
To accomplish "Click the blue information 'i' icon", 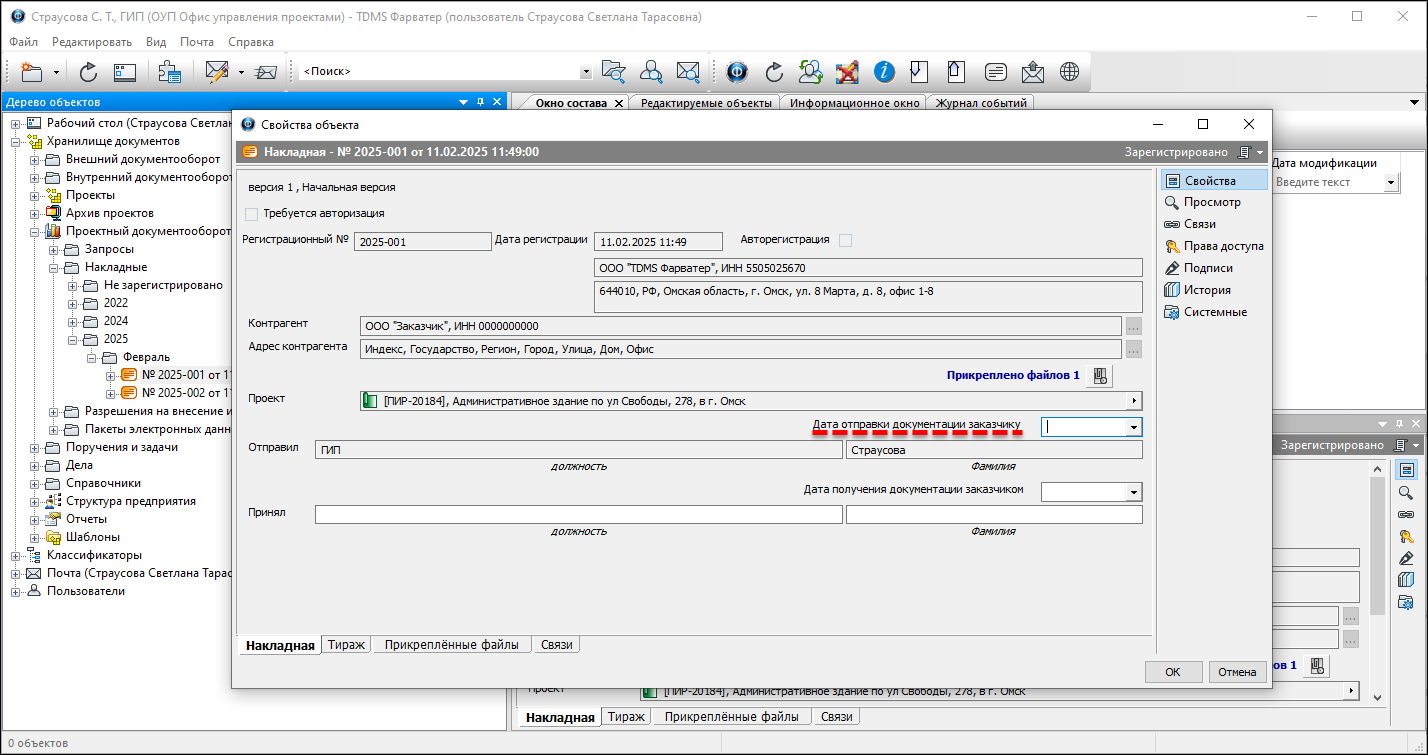I will coord(884,72).
